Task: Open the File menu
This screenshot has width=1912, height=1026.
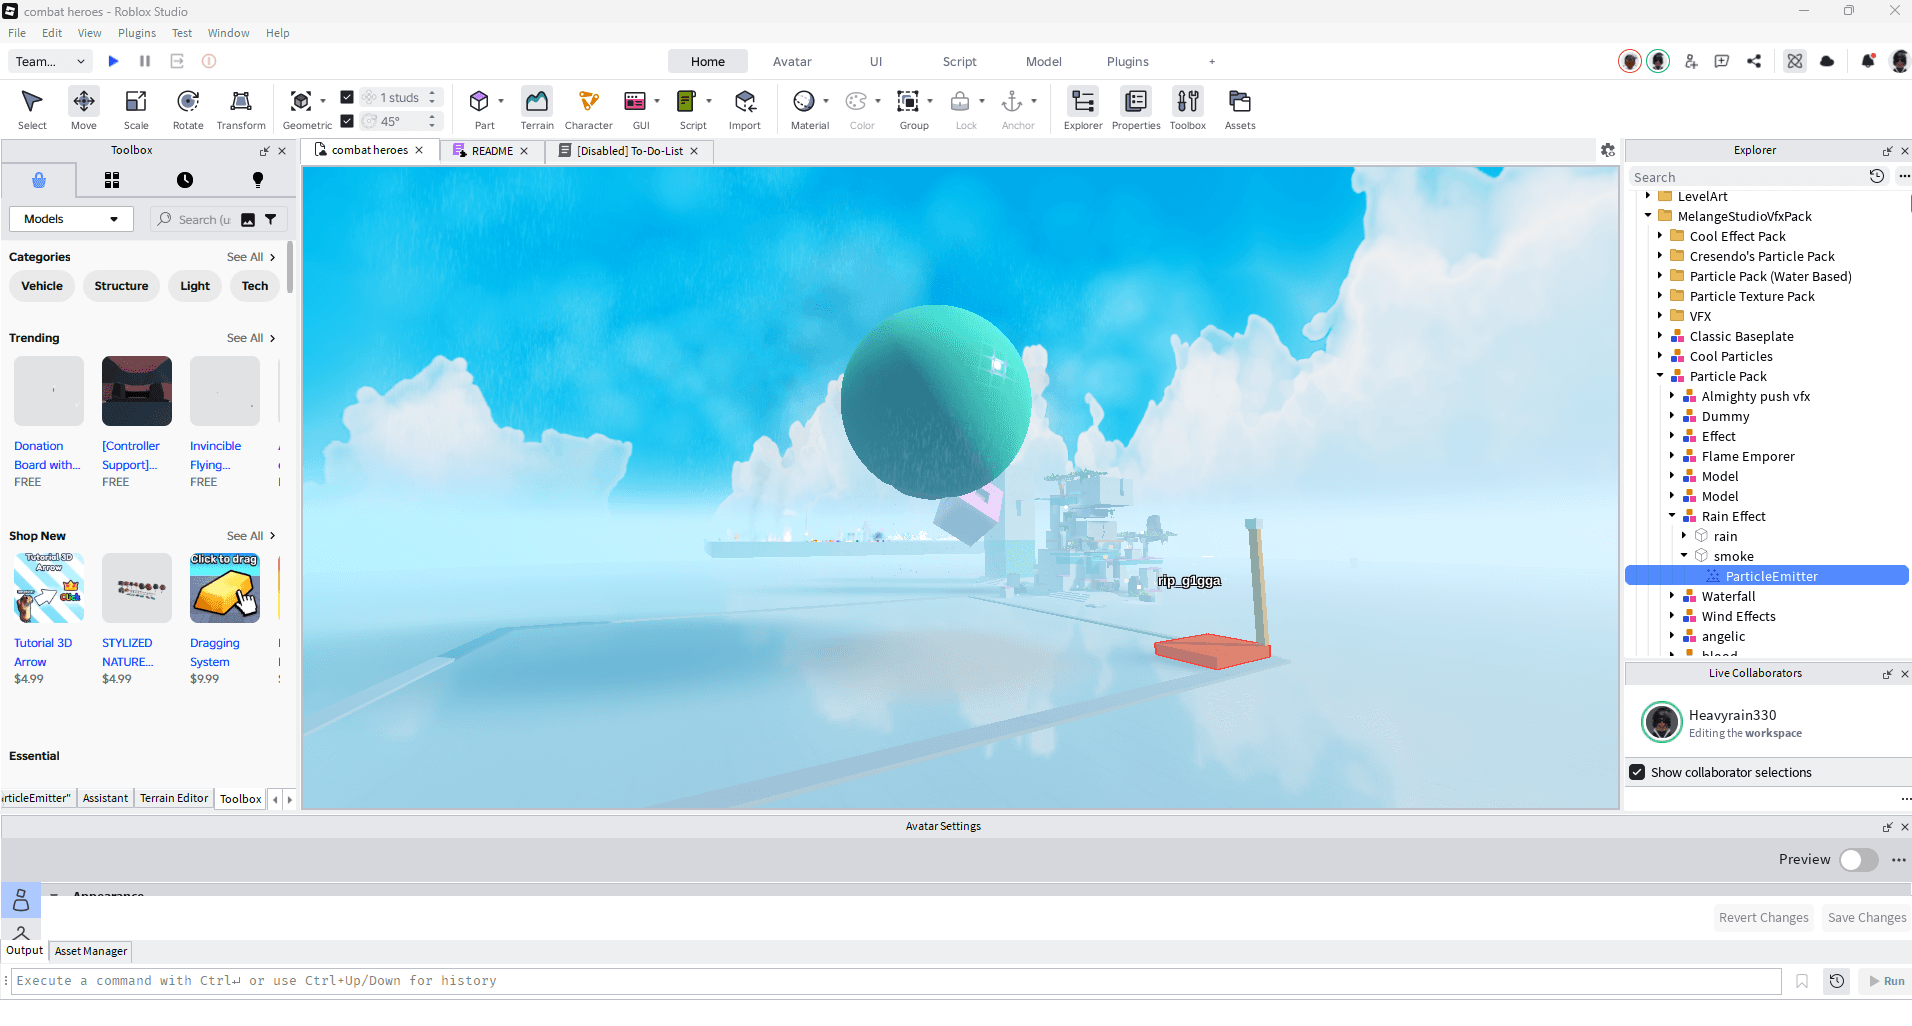Action: pos(17,33)
